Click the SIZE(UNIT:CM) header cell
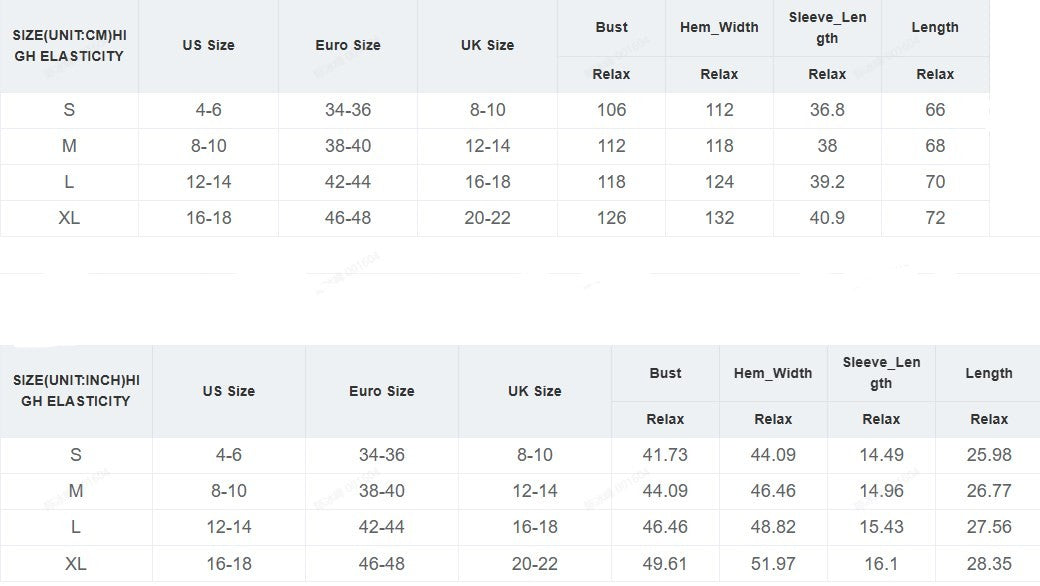This screenshot has height=586, width=1040. pos(69,46)
